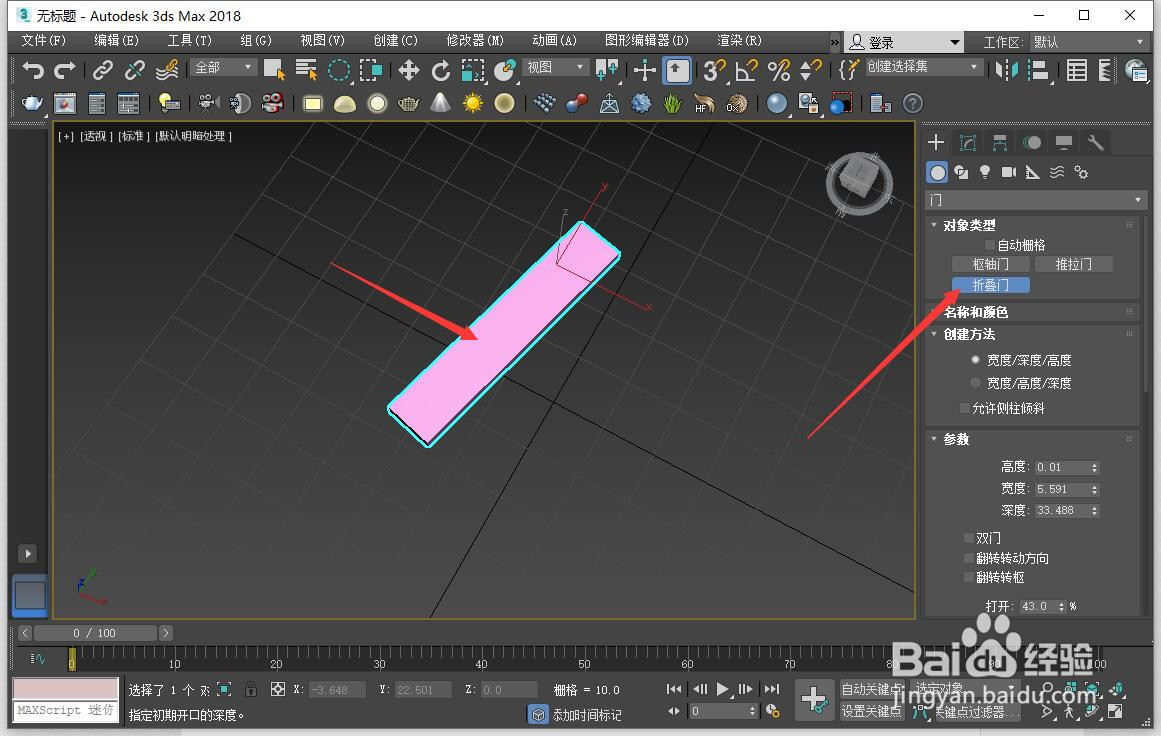Select 宽度/深度/高度 creation method

click(x=975, y=360)
